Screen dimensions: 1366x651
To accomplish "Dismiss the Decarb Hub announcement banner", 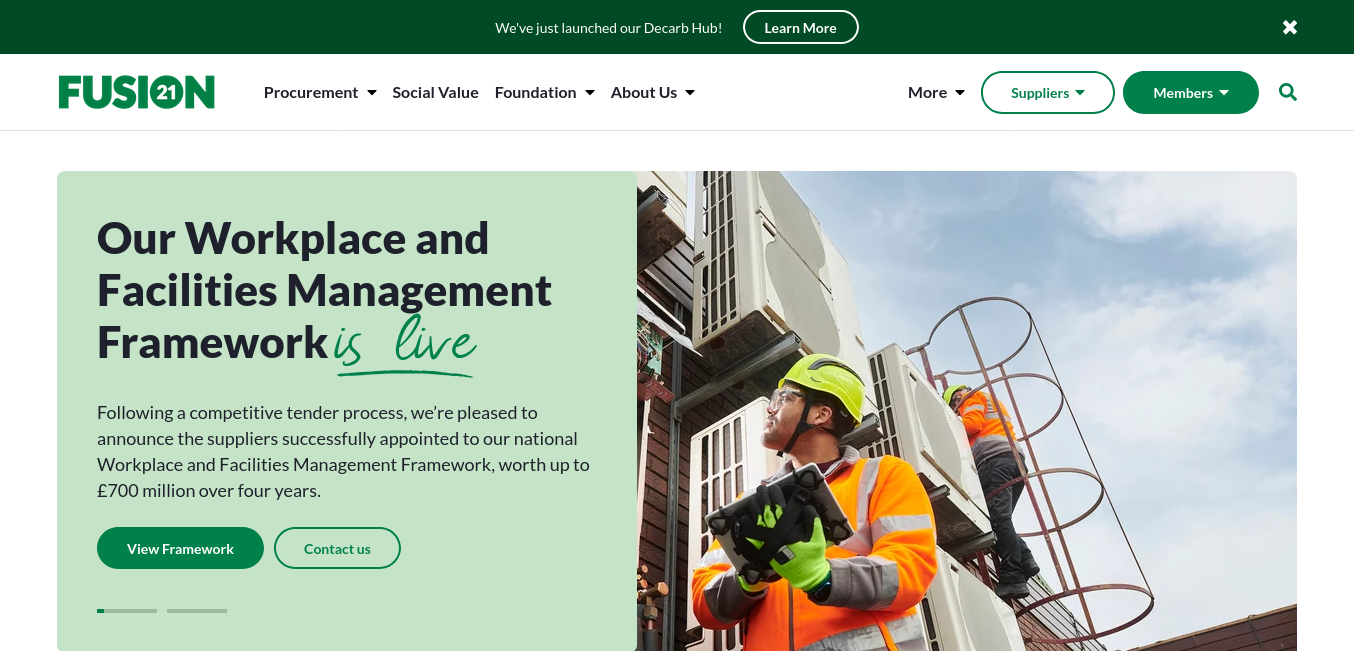I will (1290, 27).
